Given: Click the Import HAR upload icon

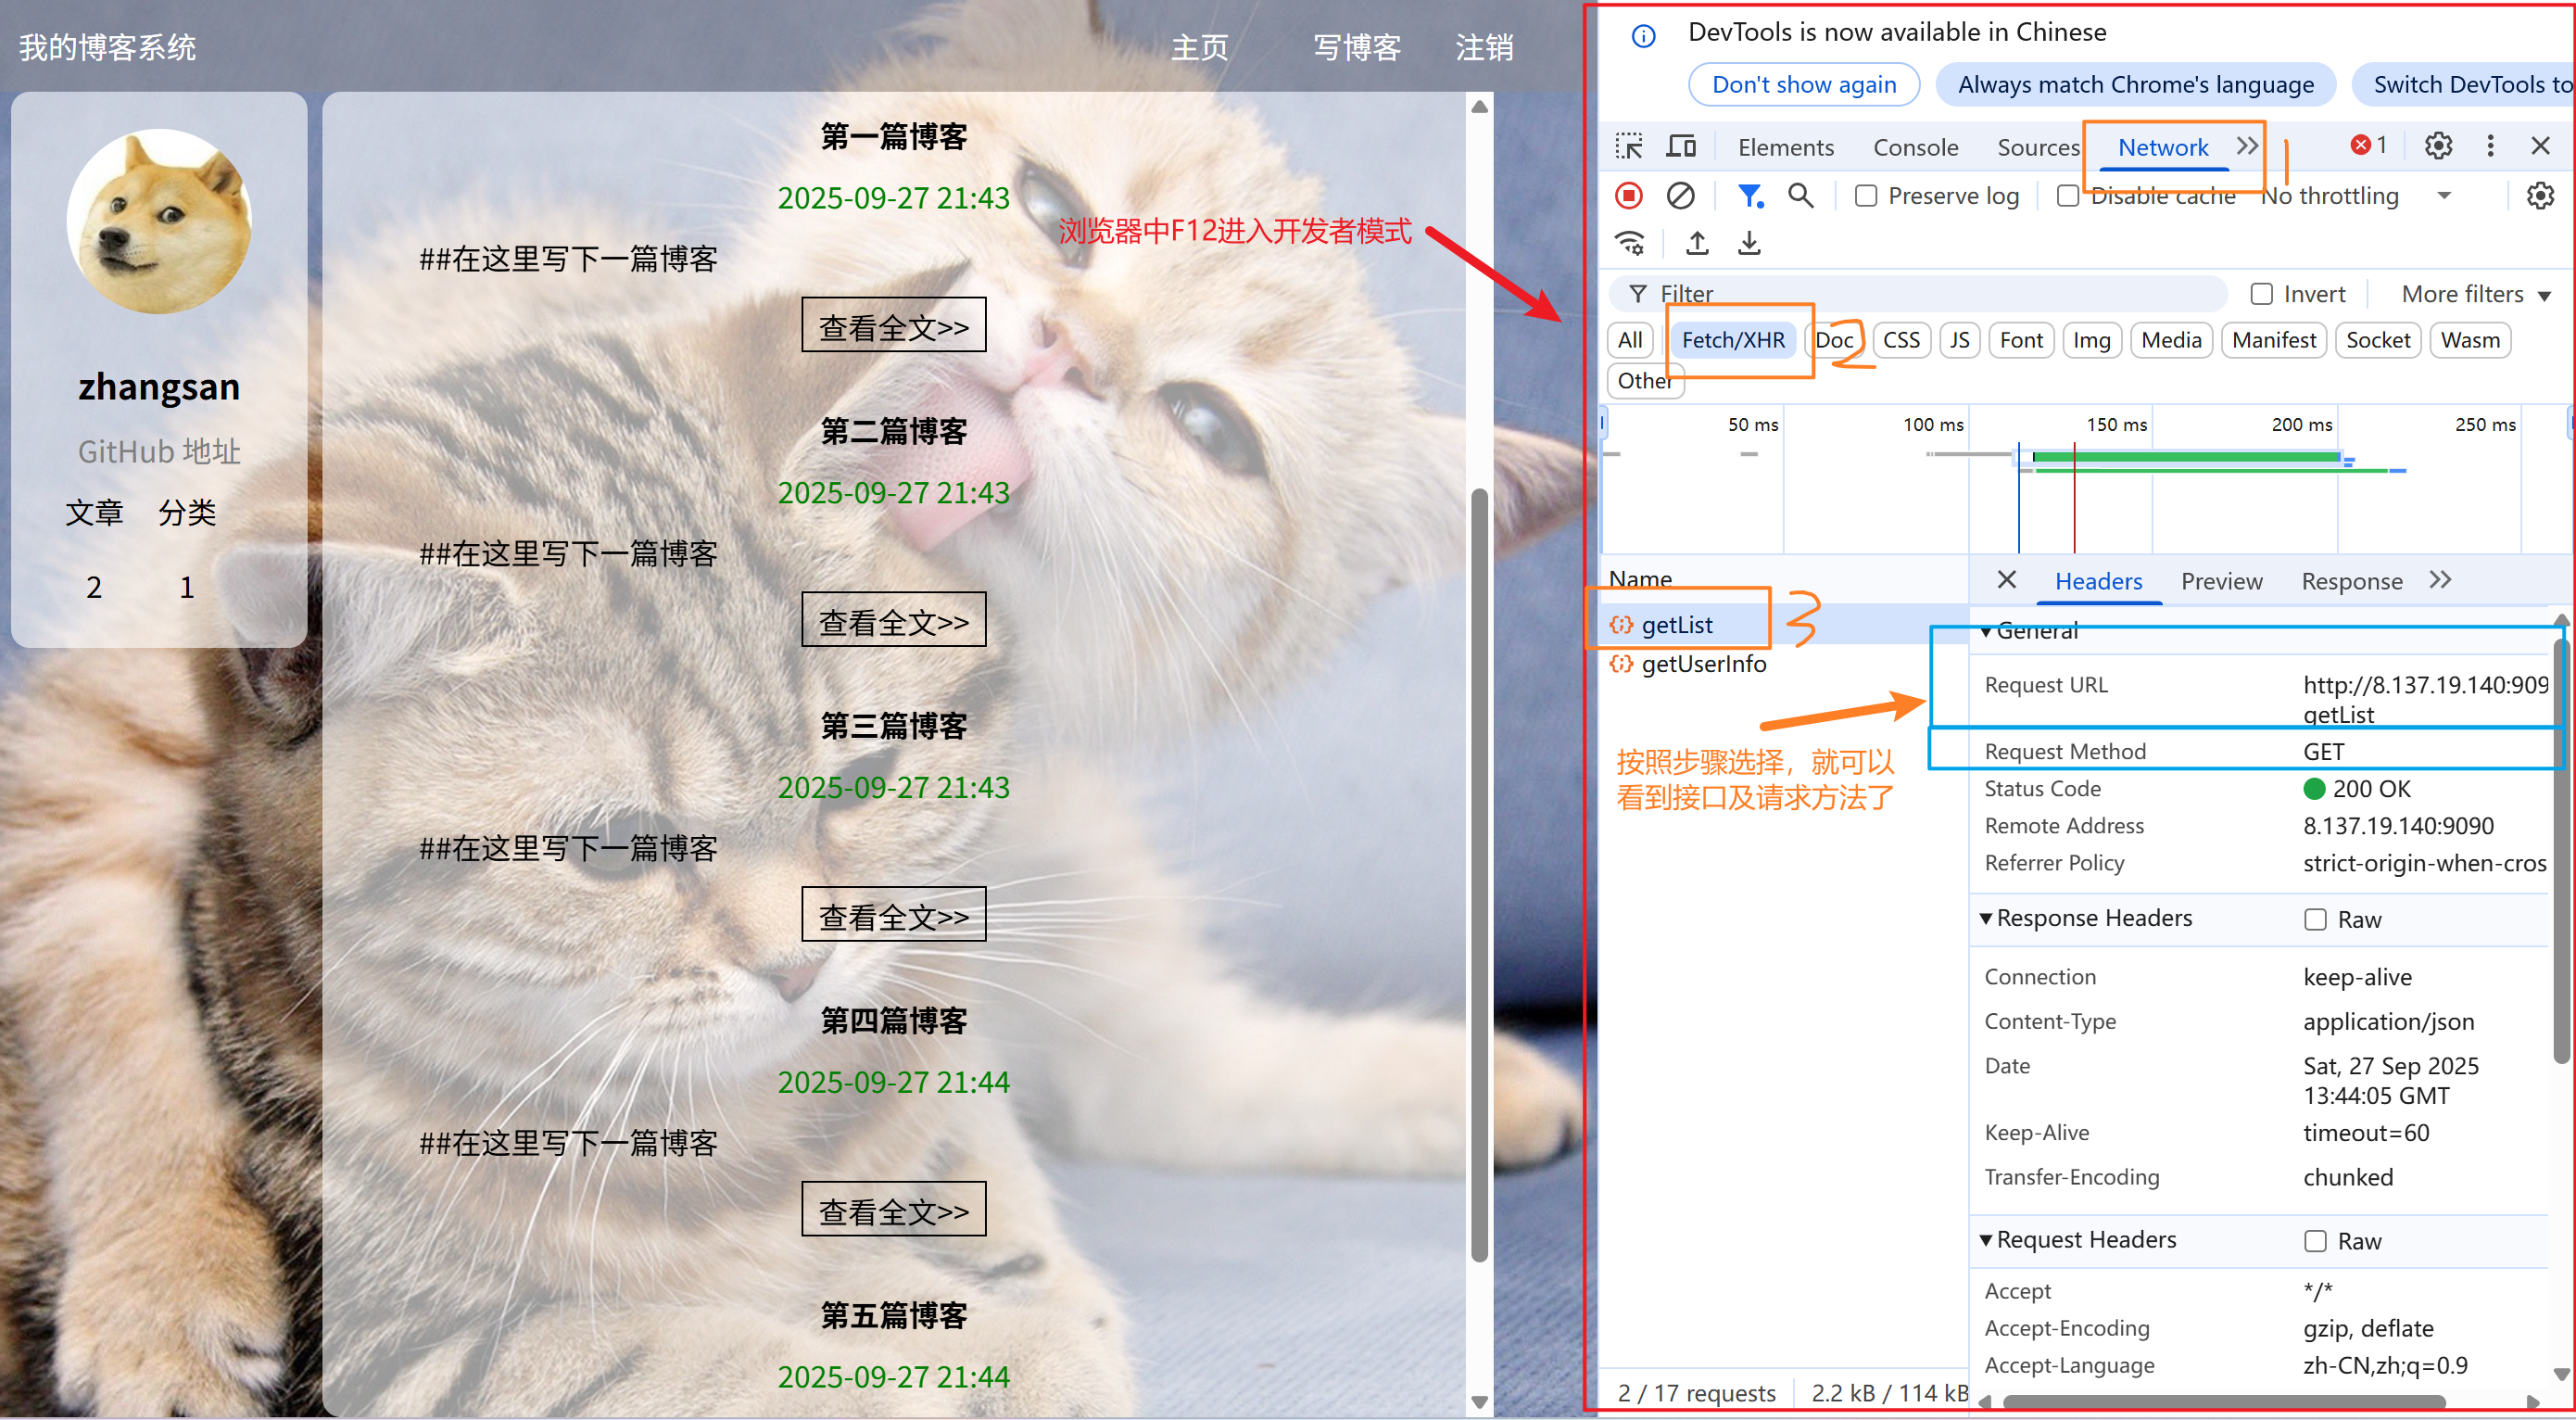Looking at the screenshot, I should point(1697,243).
